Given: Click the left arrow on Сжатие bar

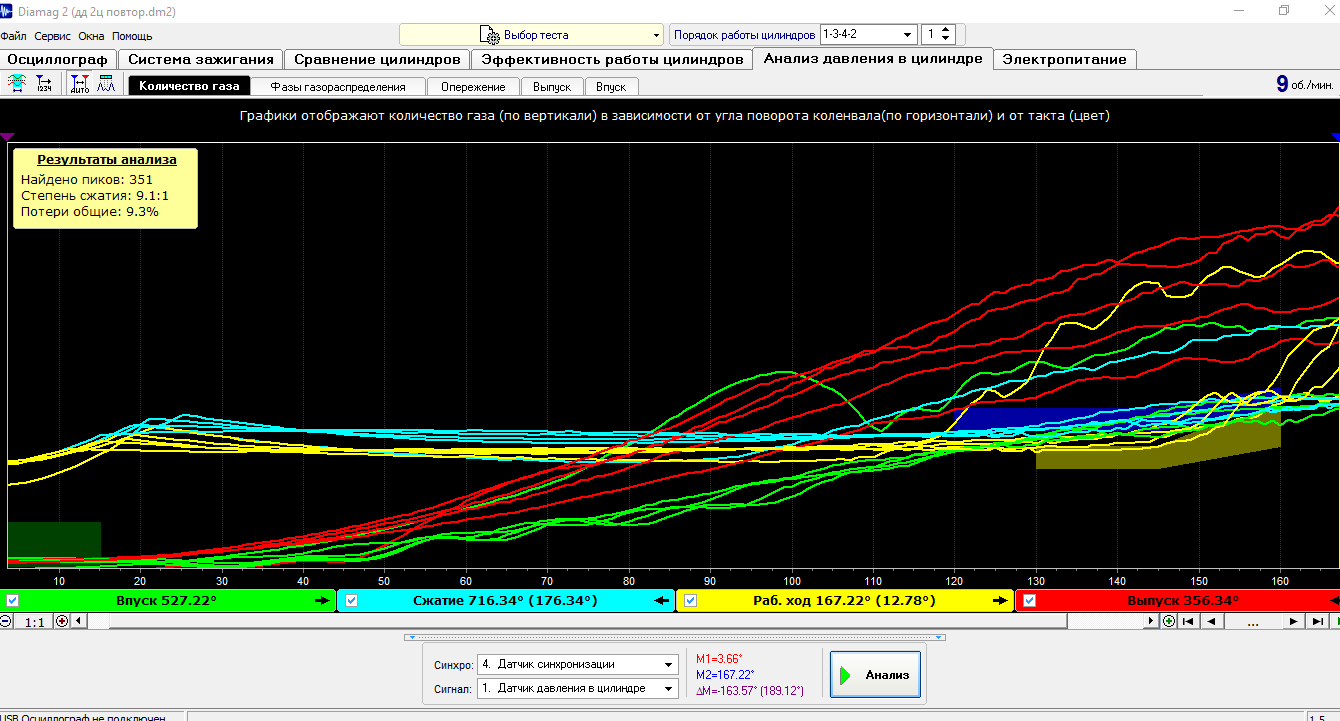Looking at the screenshot, I should coord(661,600).
